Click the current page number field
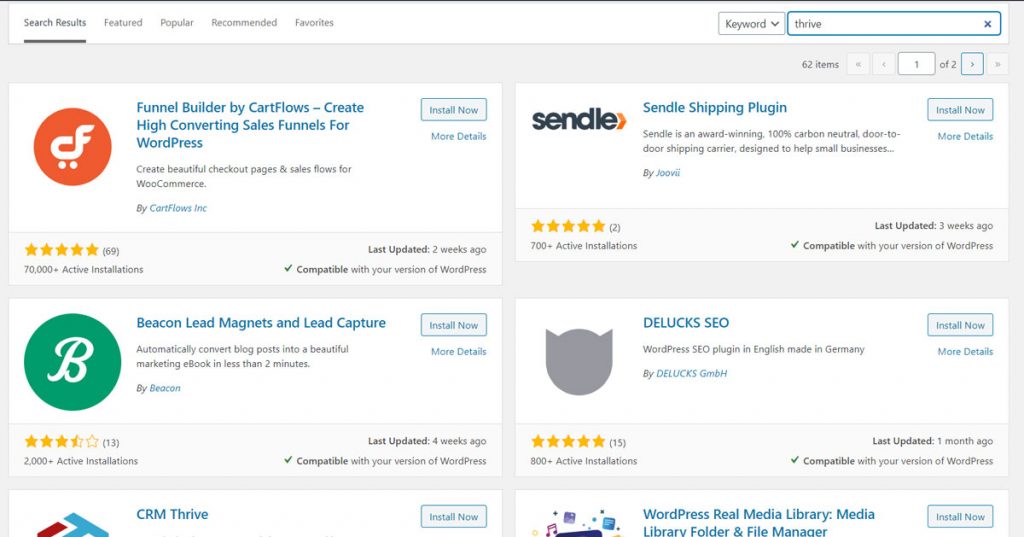Image resolution: width=1024 pixels, height=537 pixels. tap(916, 64)
